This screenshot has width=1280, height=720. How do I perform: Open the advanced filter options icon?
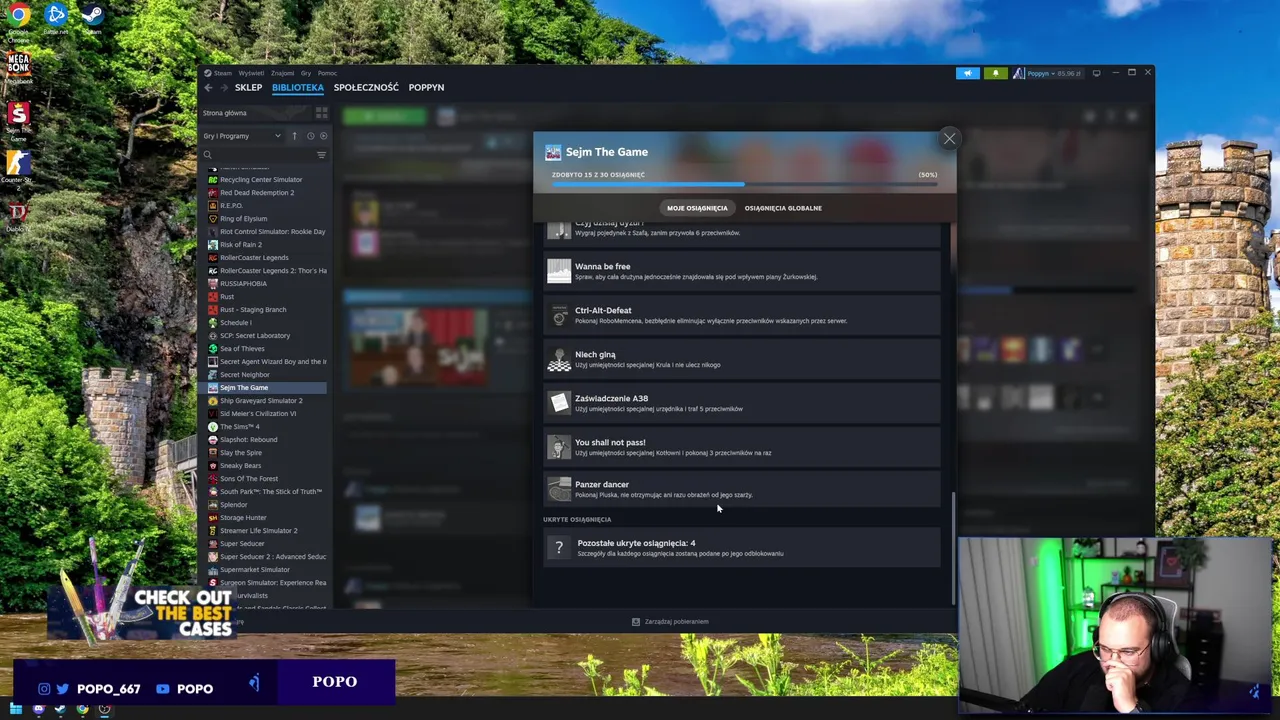tap(321, 155)
